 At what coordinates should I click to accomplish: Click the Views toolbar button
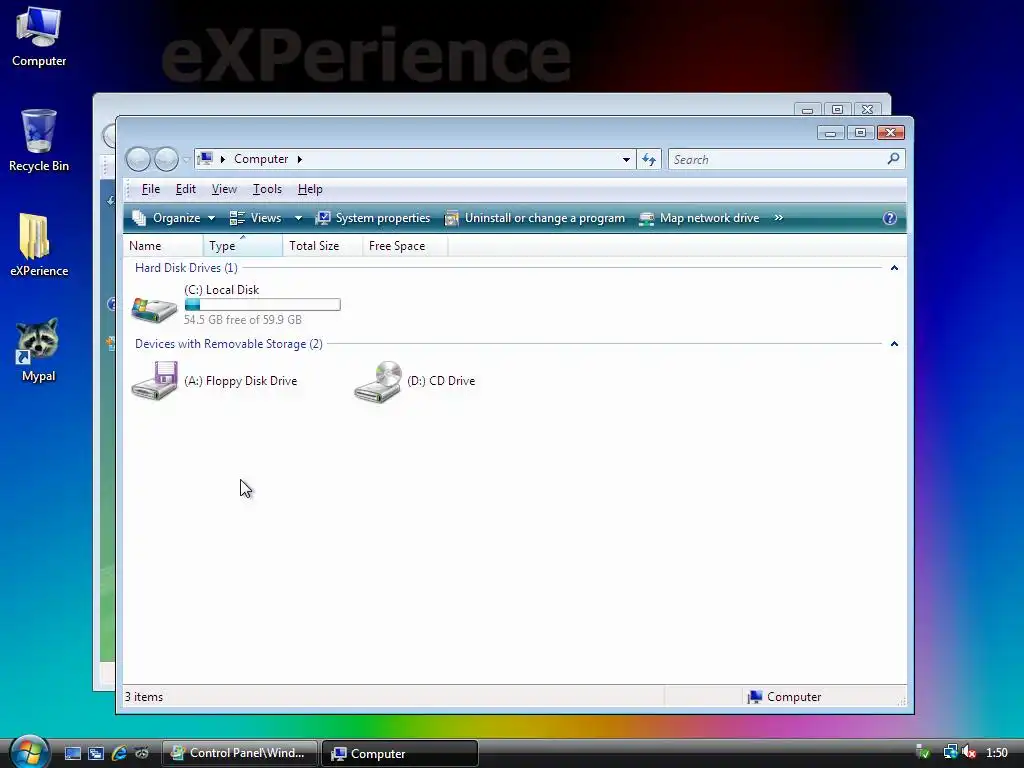coord(255,218)
